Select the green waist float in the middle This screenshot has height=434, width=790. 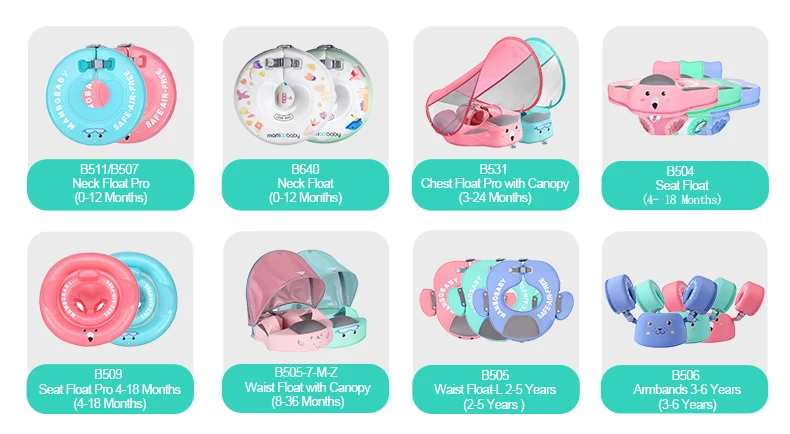coord(476,302)
